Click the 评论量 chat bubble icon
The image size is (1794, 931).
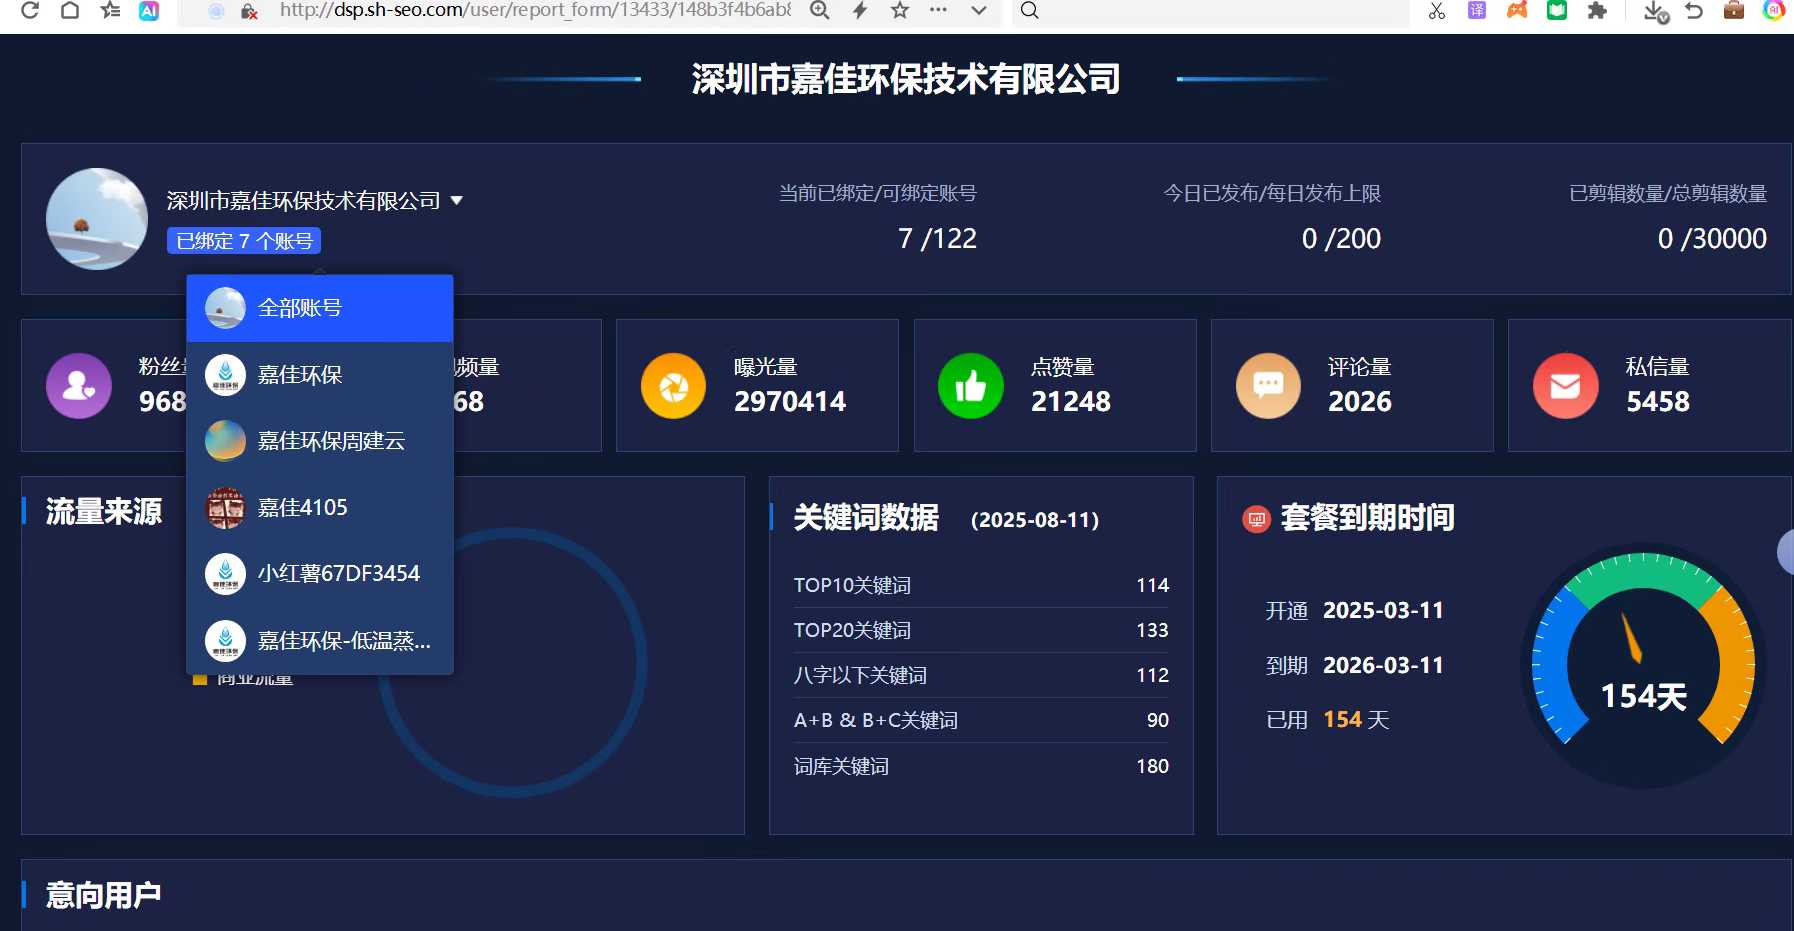point(1268,386)
